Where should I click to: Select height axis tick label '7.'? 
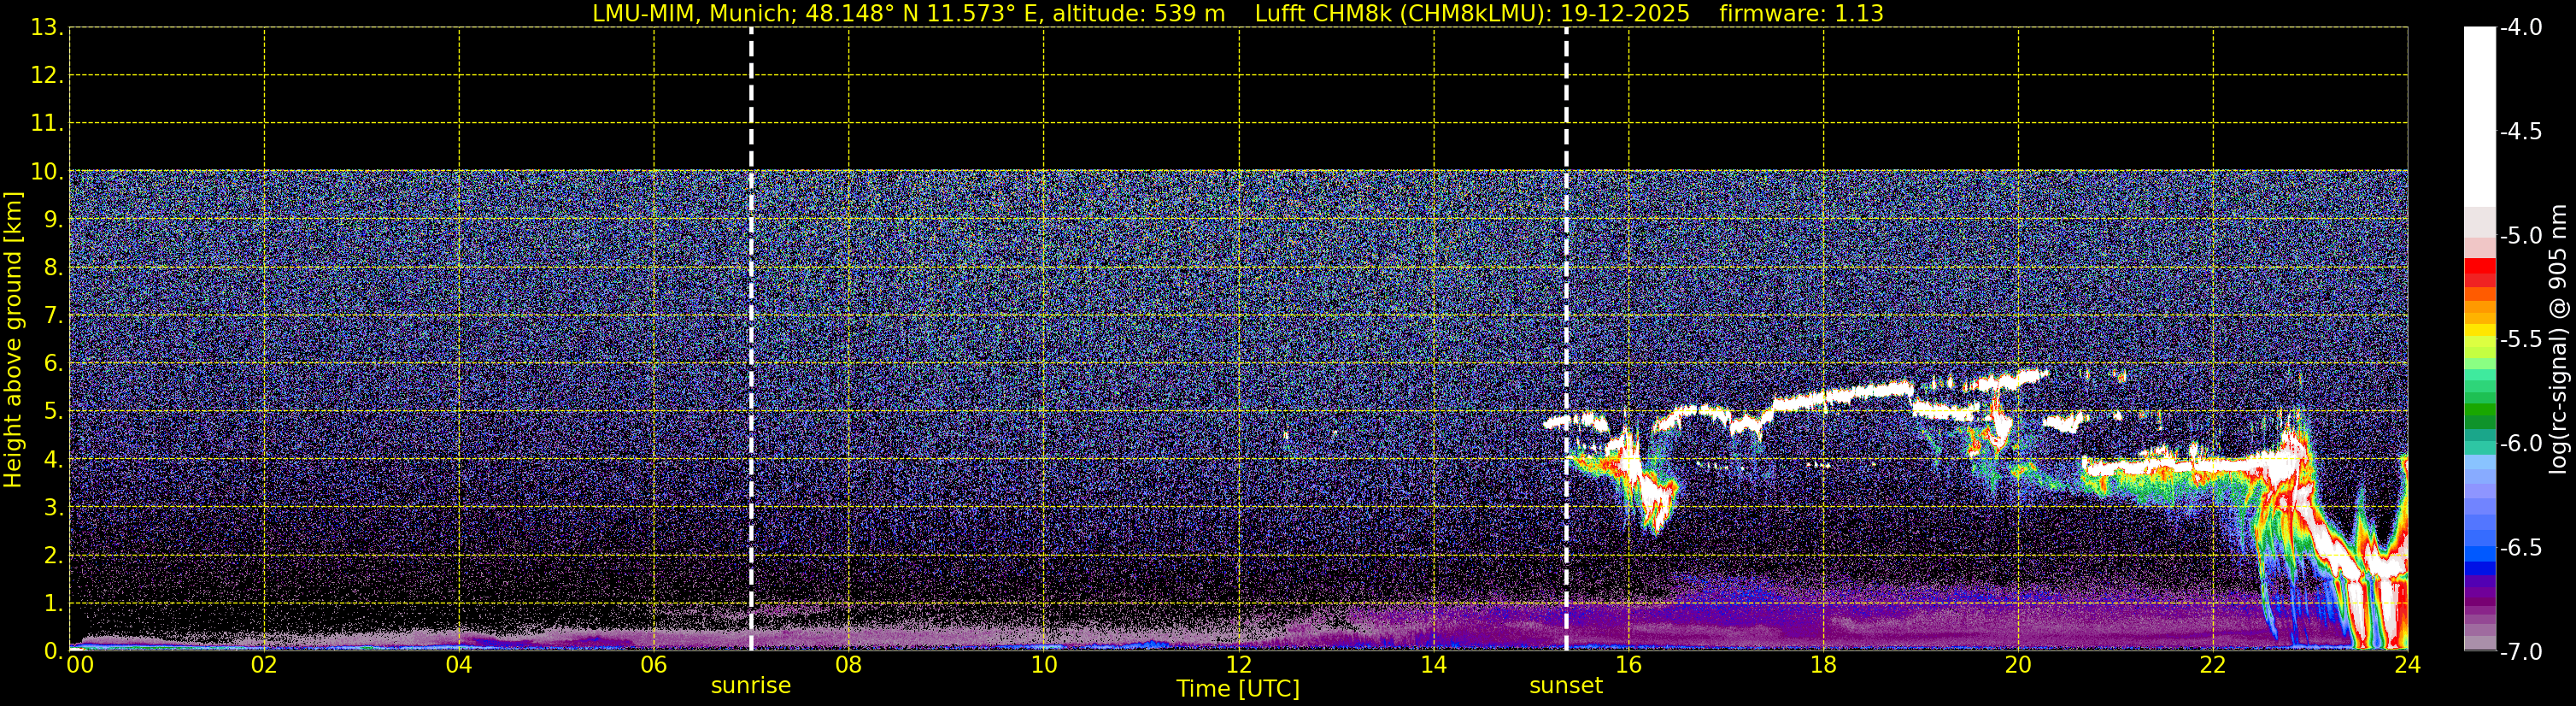[x=53, y=315]
